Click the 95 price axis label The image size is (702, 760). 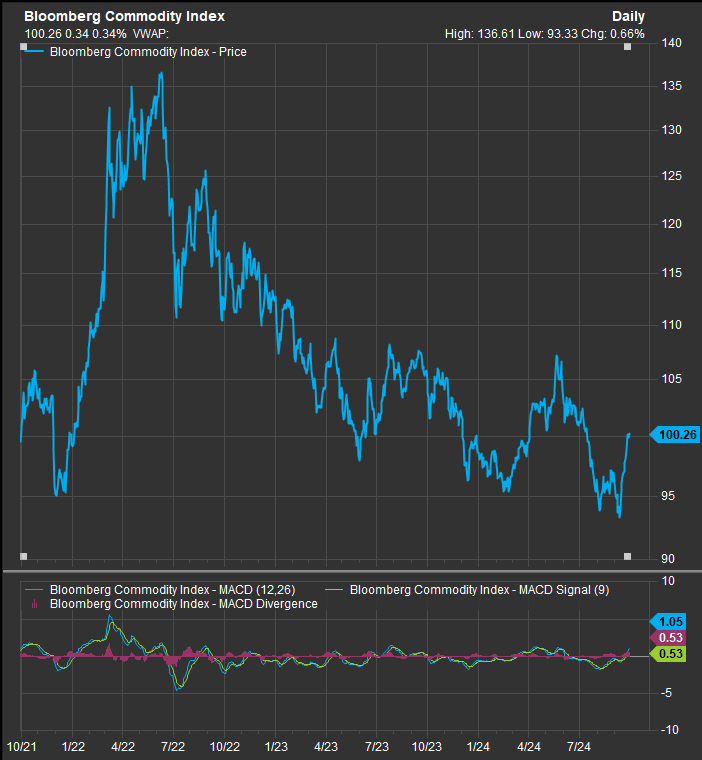668,496
